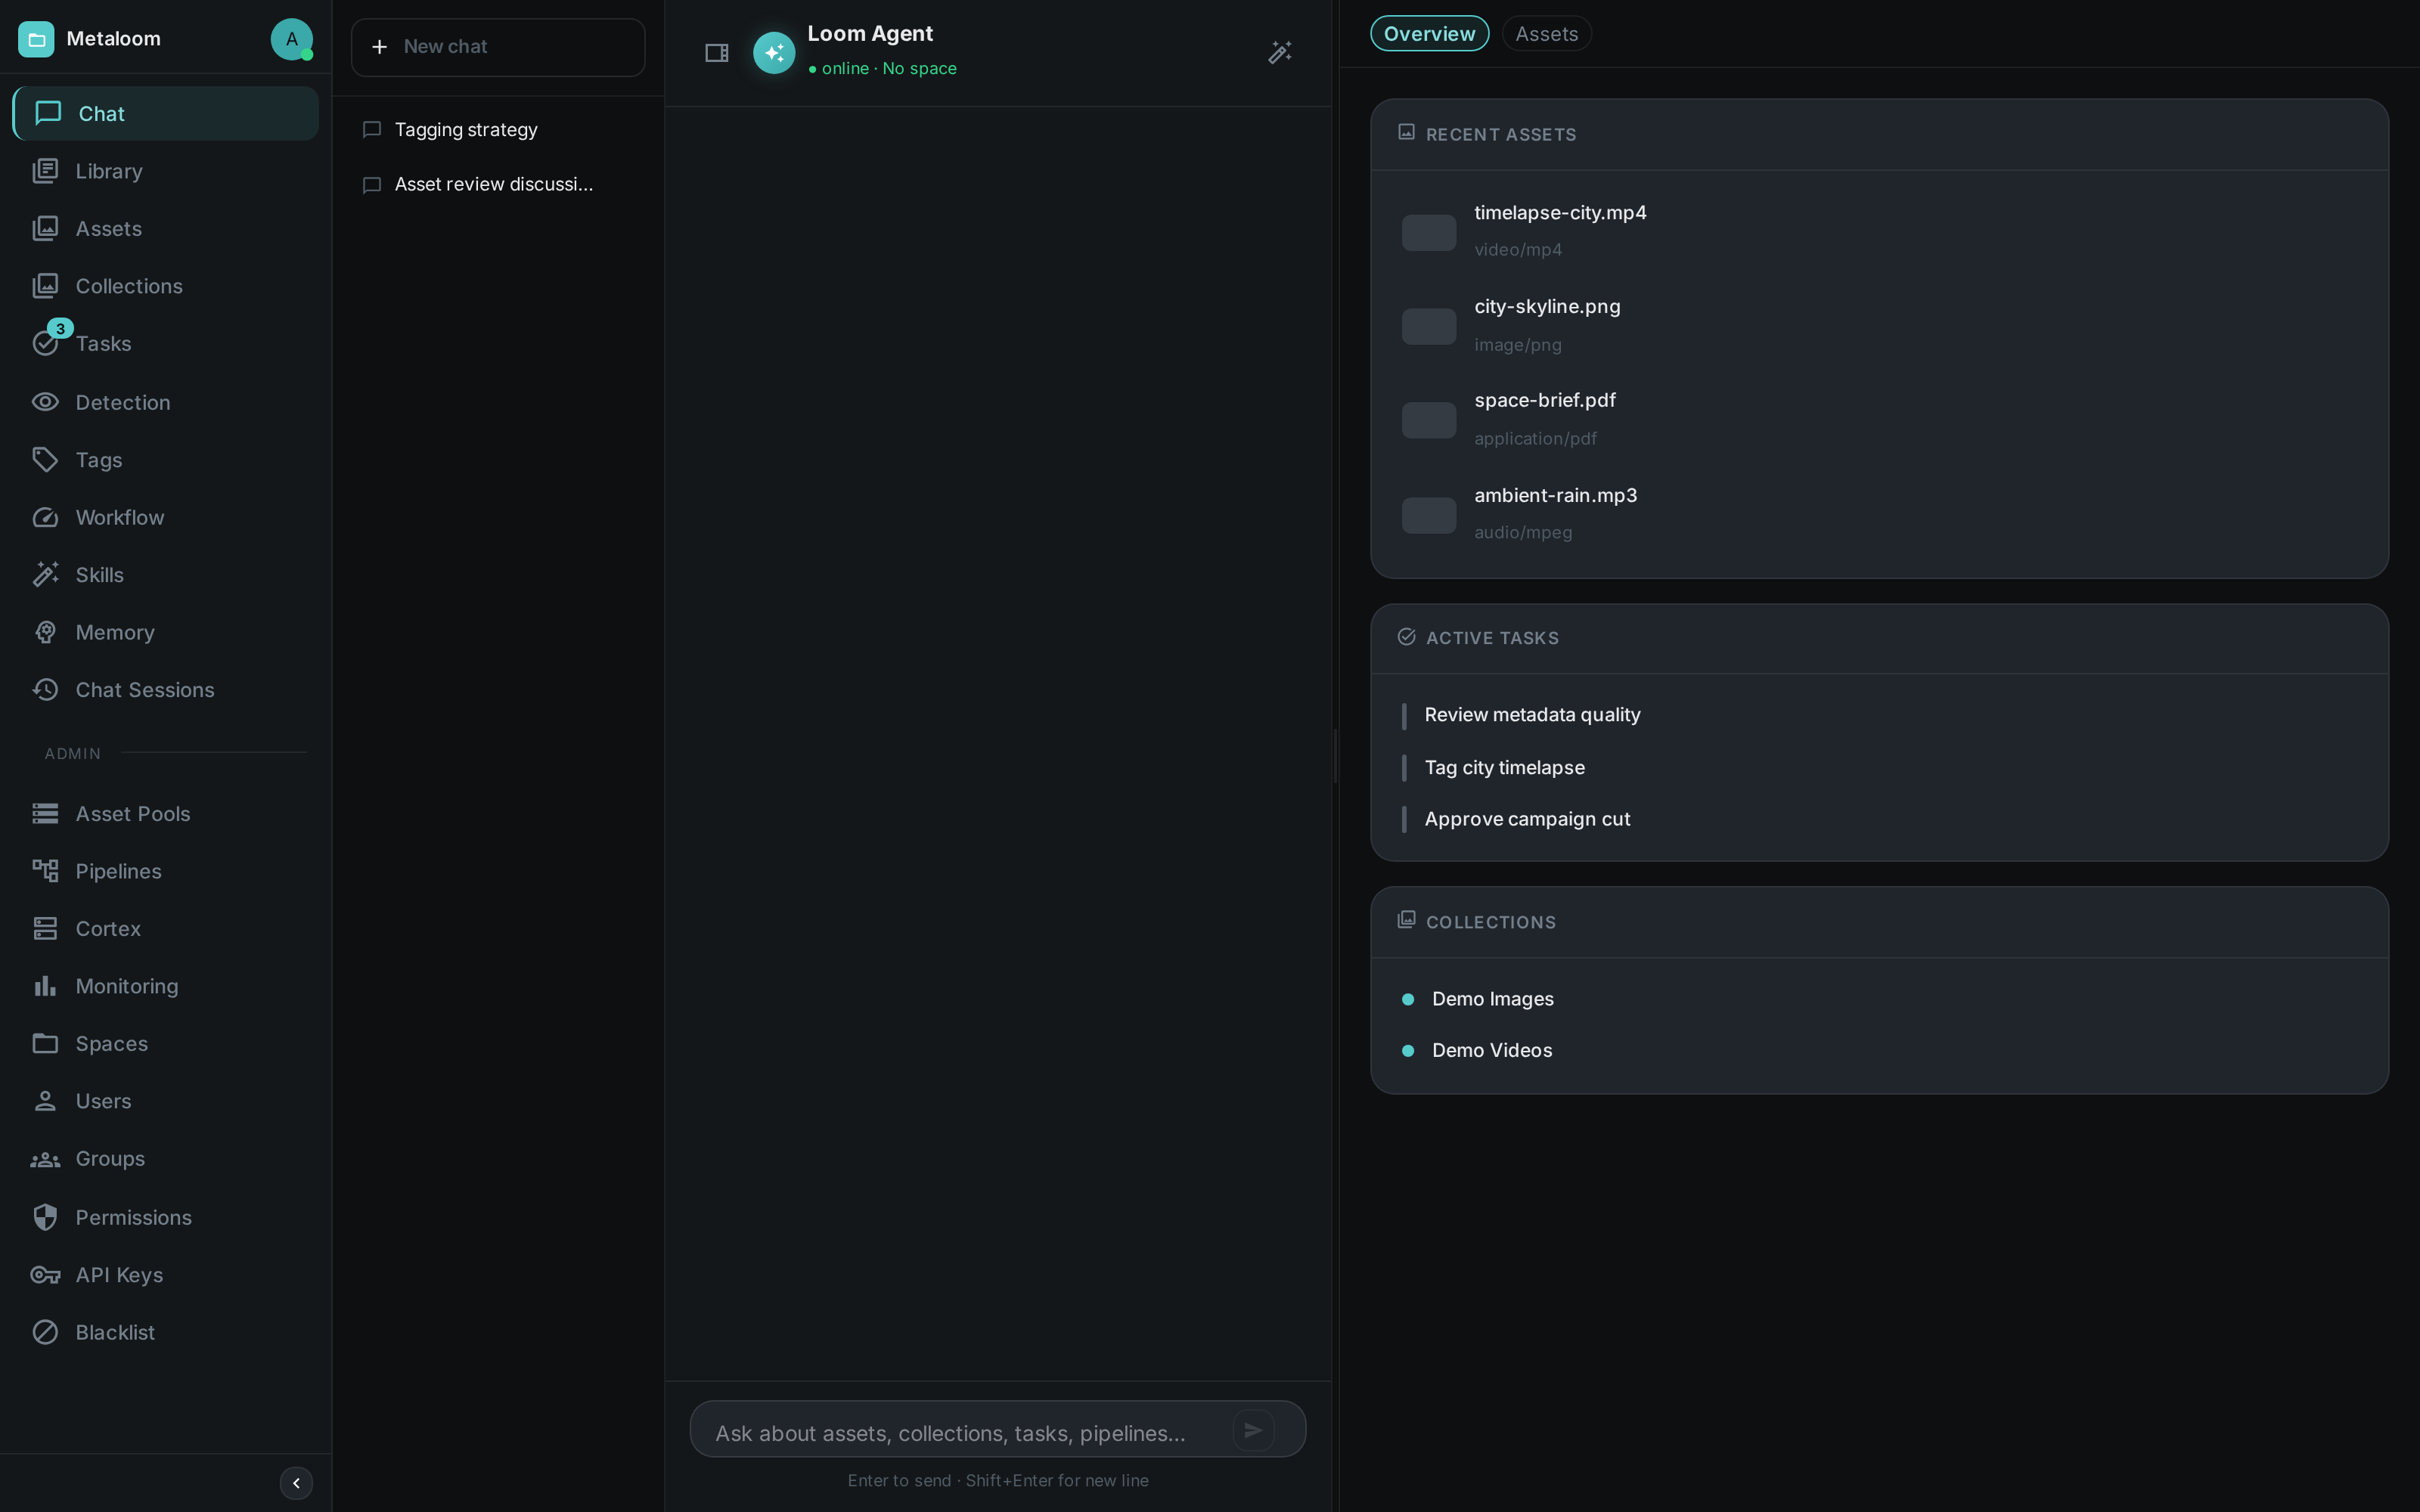Go to Assets in the sidebar
This screenshot has height=1512, width=2420.
tap(165, 228)
